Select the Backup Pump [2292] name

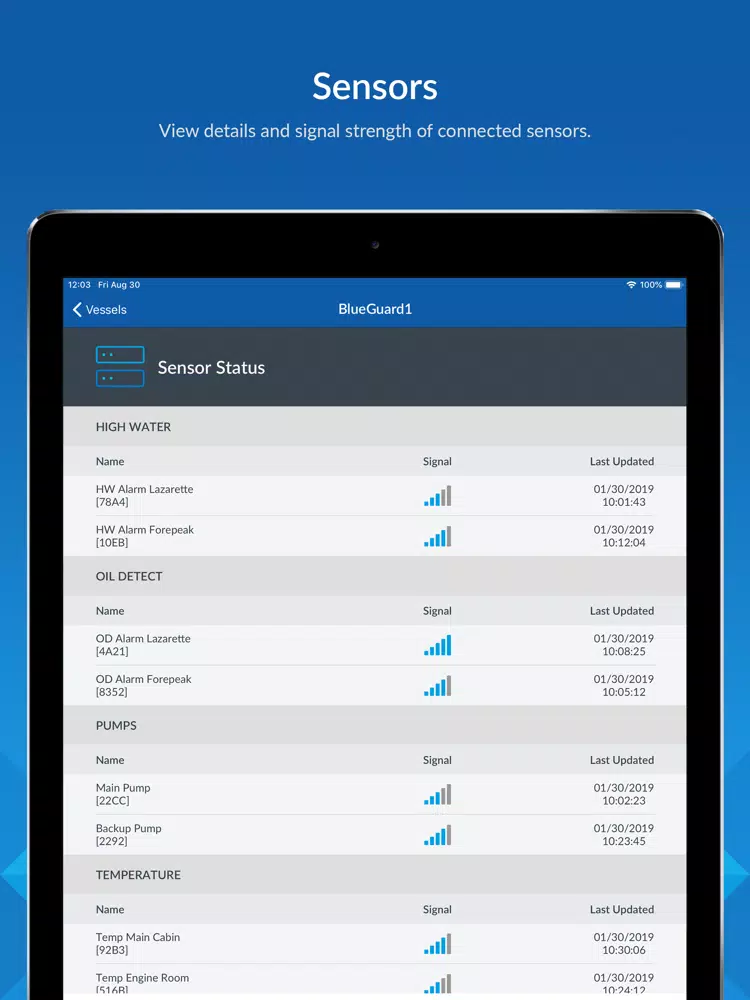click(128, 835)
